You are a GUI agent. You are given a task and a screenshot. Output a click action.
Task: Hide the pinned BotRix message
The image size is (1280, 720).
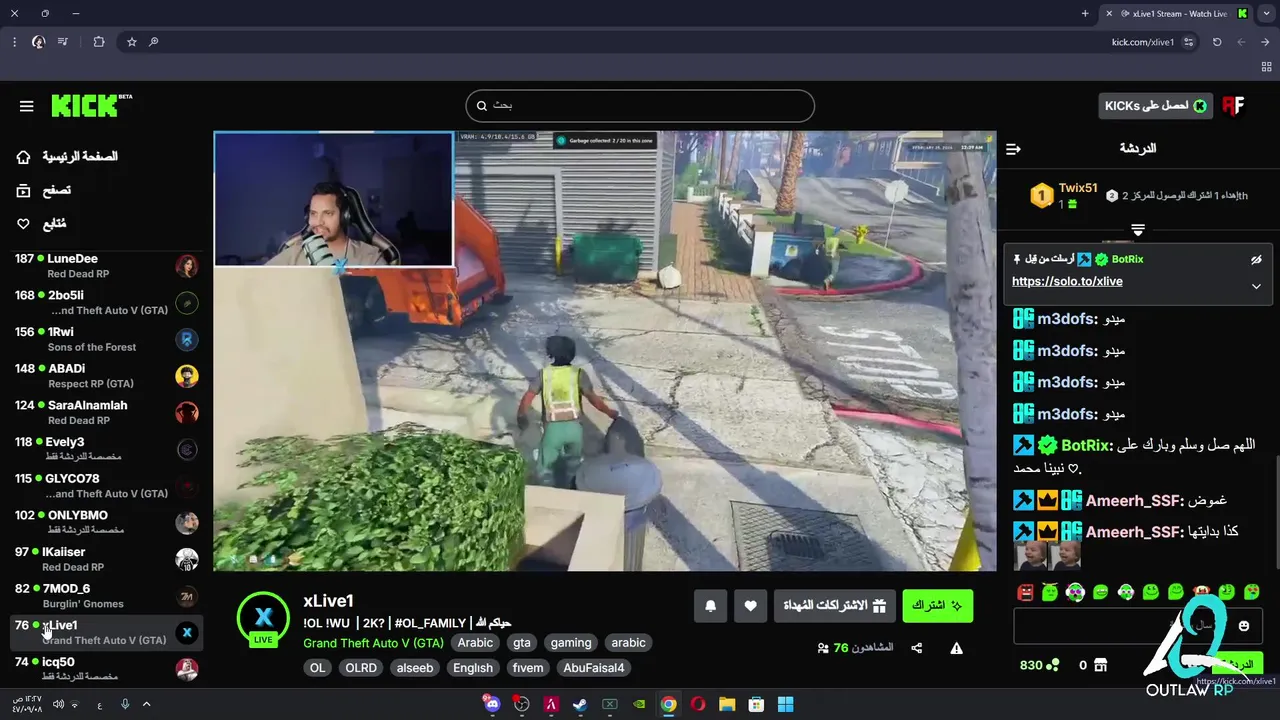[x=1256, y=260]
